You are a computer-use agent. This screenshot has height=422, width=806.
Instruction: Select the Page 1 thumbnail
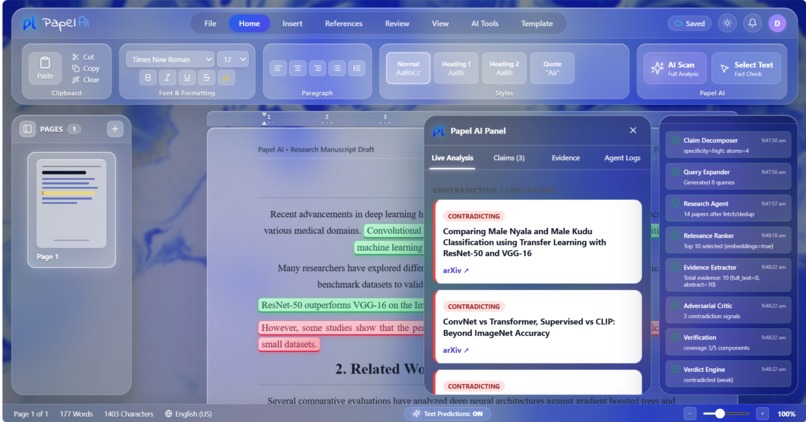[71, 210]
